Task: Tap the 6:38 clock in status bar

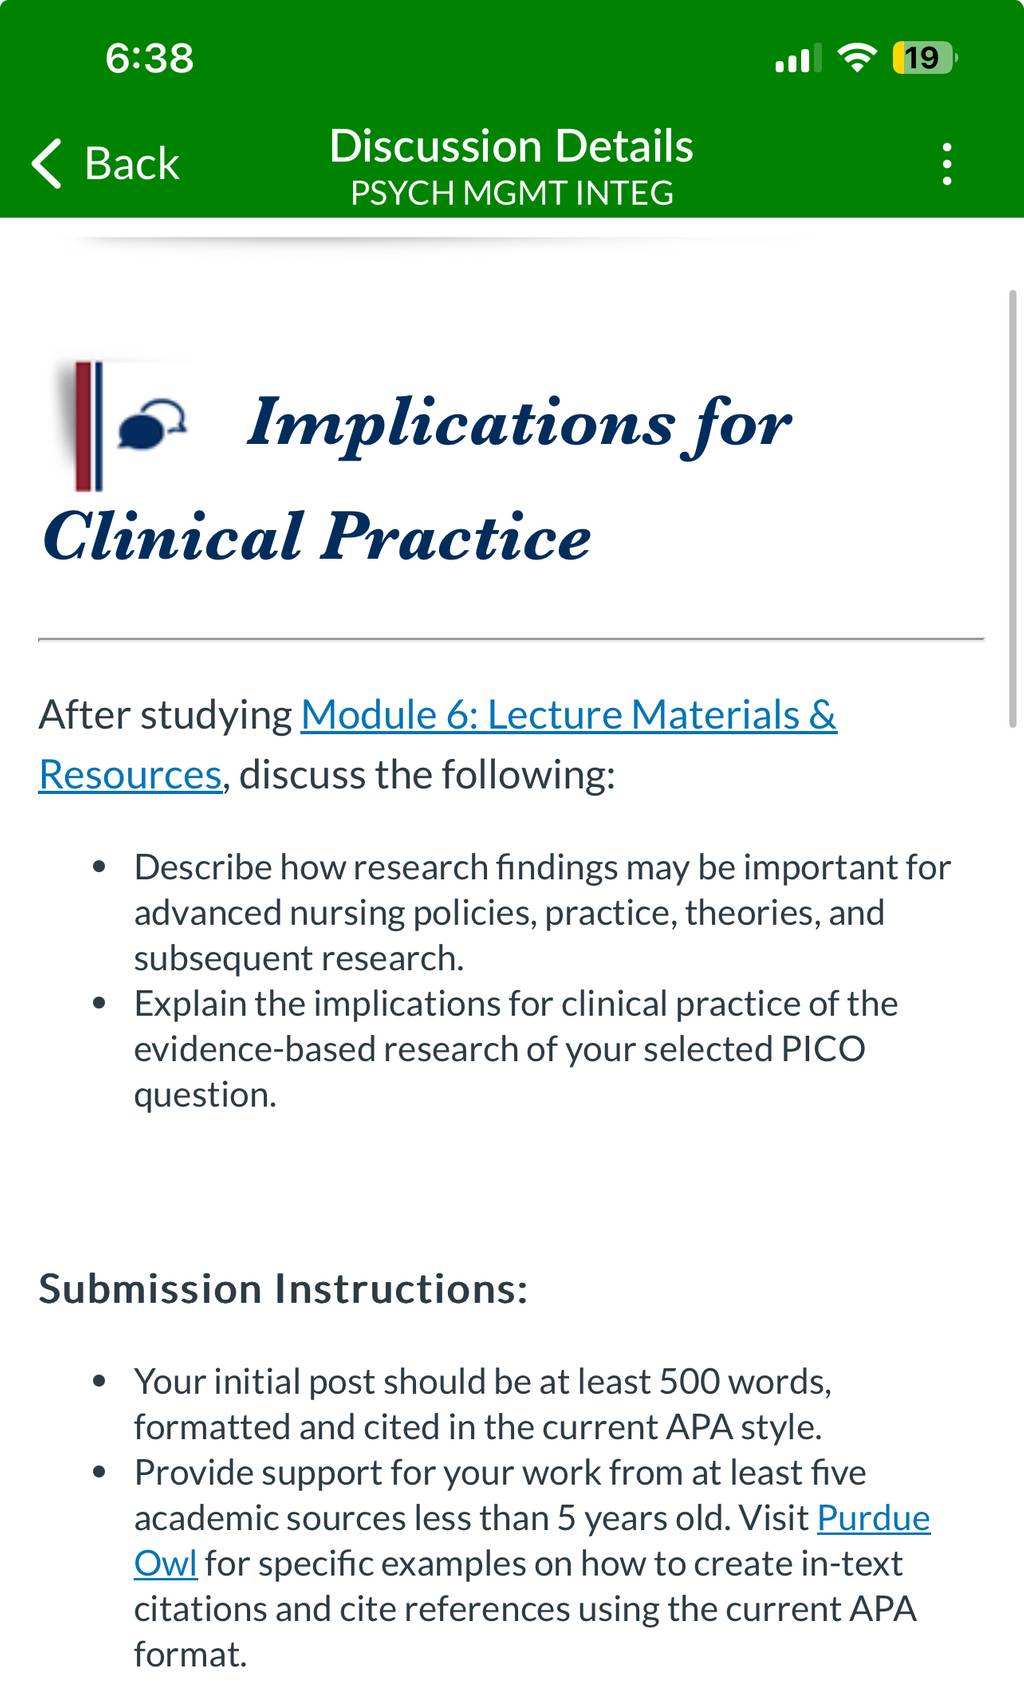Action: click(150, 58)
